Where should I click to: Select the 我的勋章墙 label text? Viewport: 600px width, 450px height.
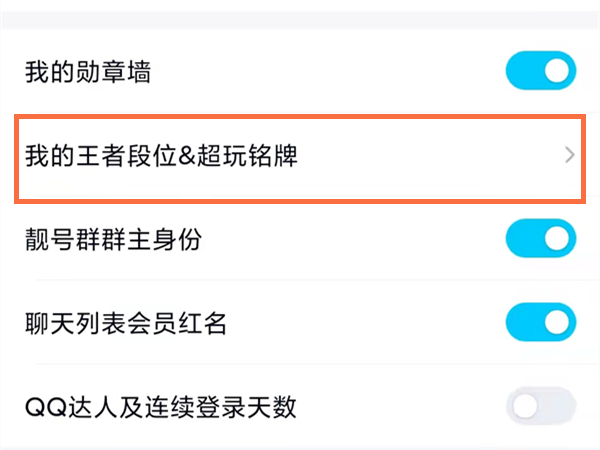coord(87,73)
